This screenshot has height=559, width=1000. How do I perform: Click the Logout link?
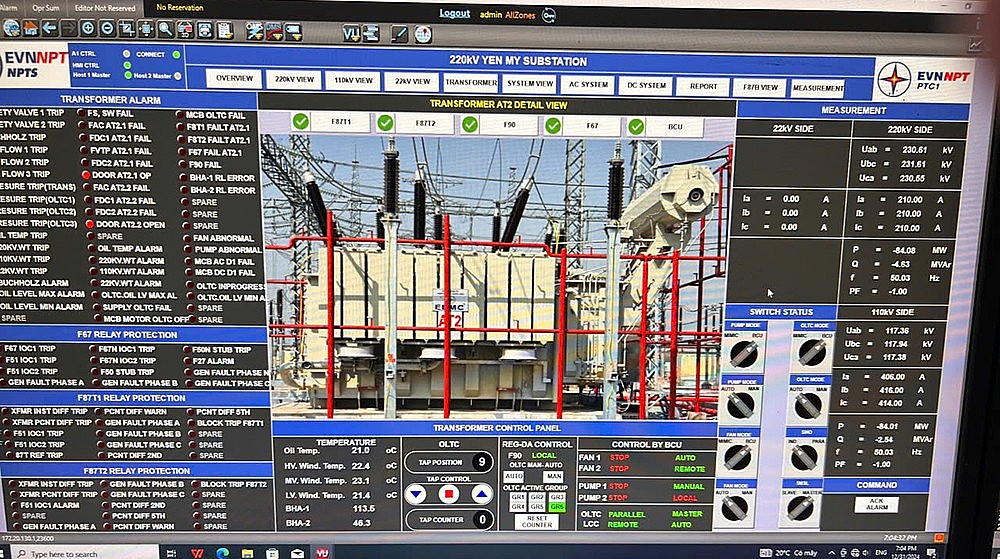[x=454, y=14]
